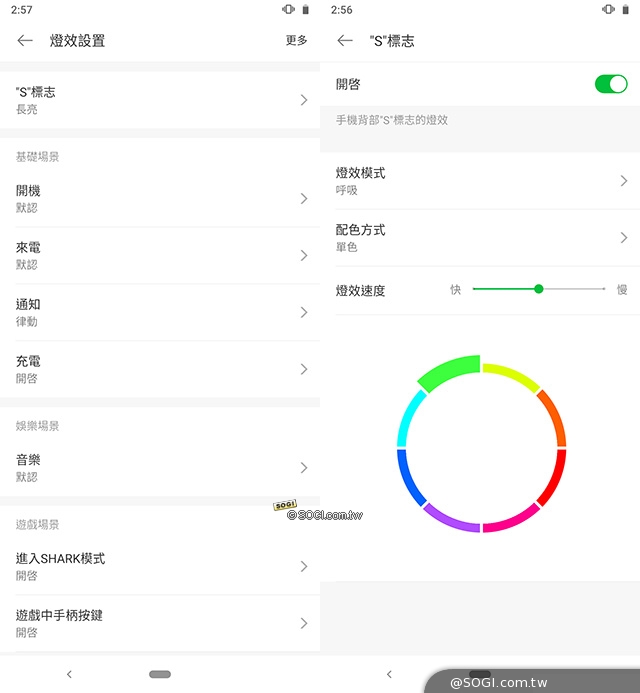Tap left navigation bar back chevron
Viewport: 640px width, 693px height.
click(x=69, y=674)
